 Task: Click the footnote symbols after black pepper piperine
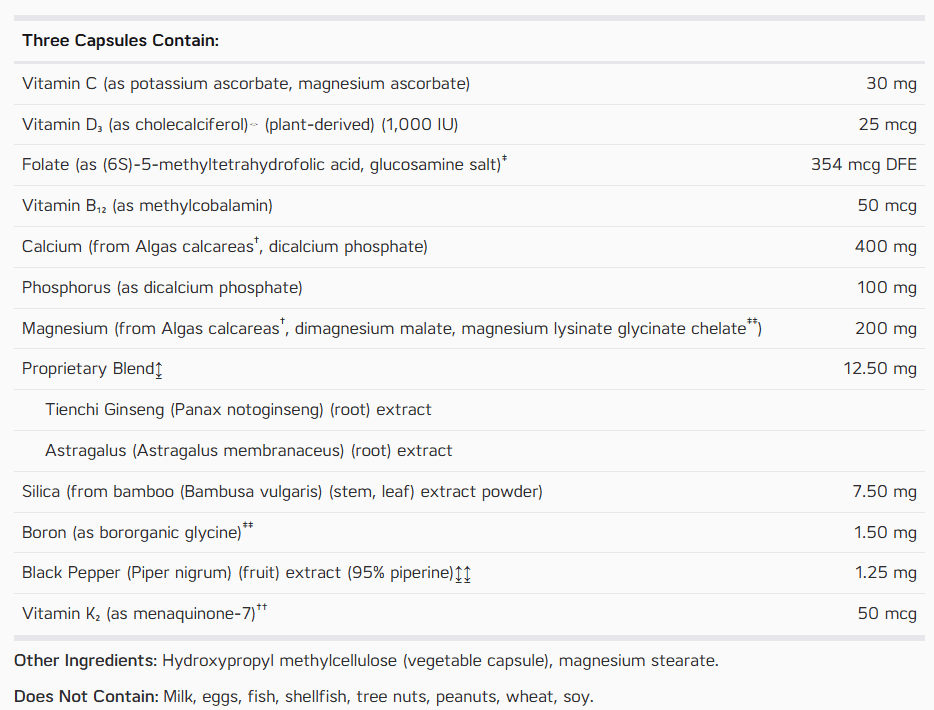[x=463, y=574]
